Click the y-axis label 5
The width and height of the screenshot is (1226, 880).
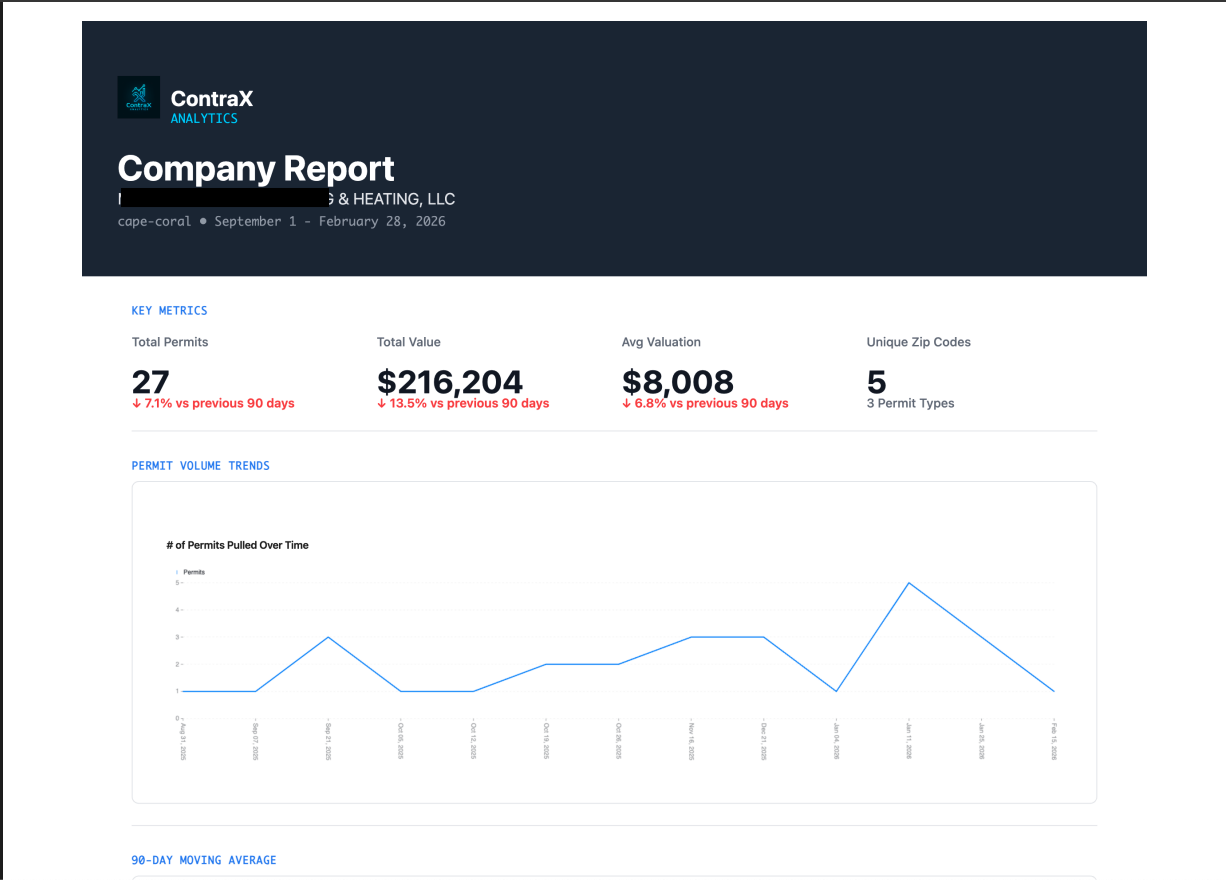point(177,583)
